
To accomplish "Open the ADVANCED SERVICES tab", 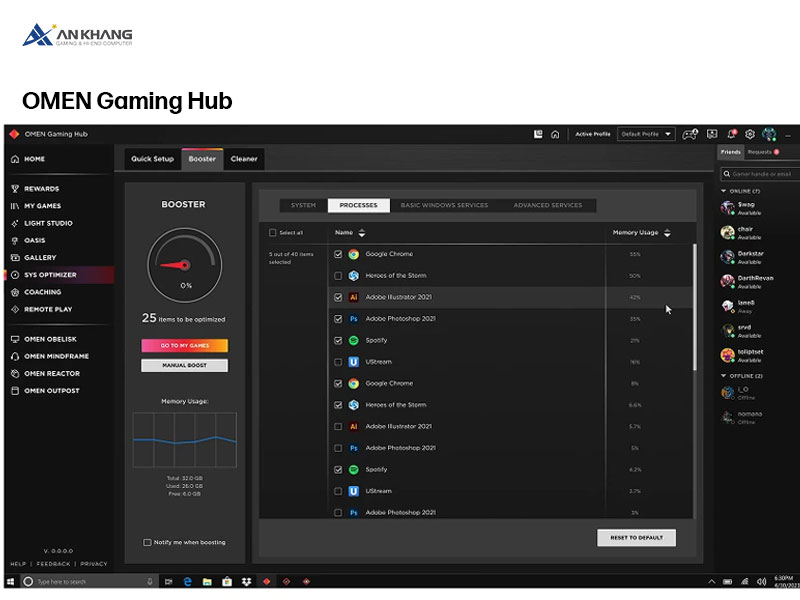I will [x=547, y=205].
